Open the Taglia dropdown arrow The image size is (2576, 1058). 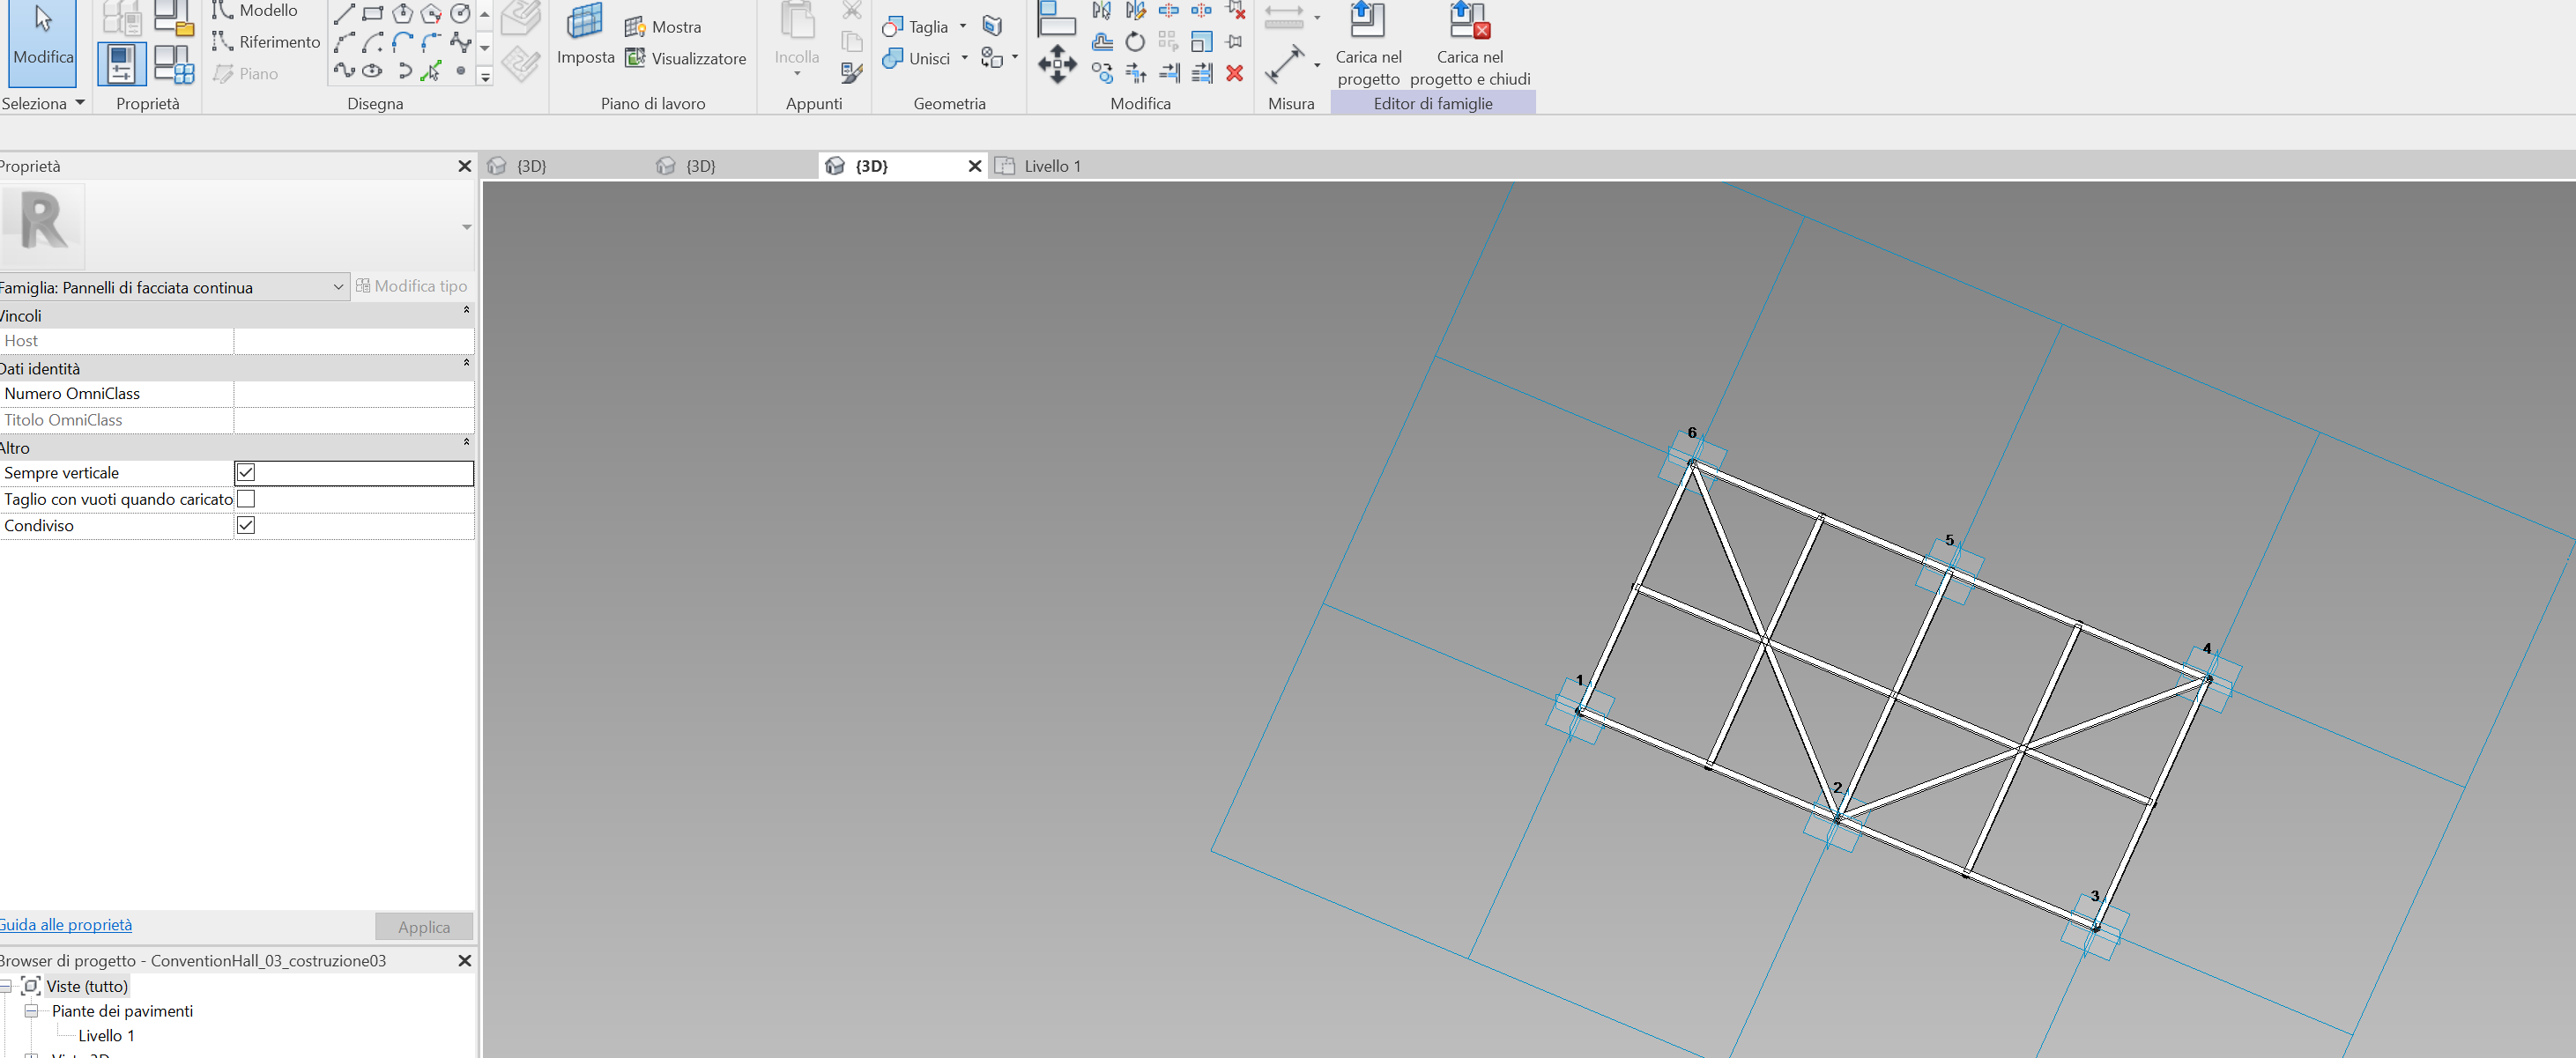click(963, 26)
